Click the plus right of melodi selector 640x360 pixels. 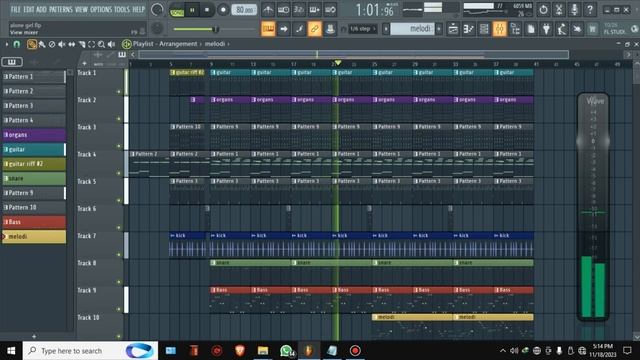[x=439, y=29]
